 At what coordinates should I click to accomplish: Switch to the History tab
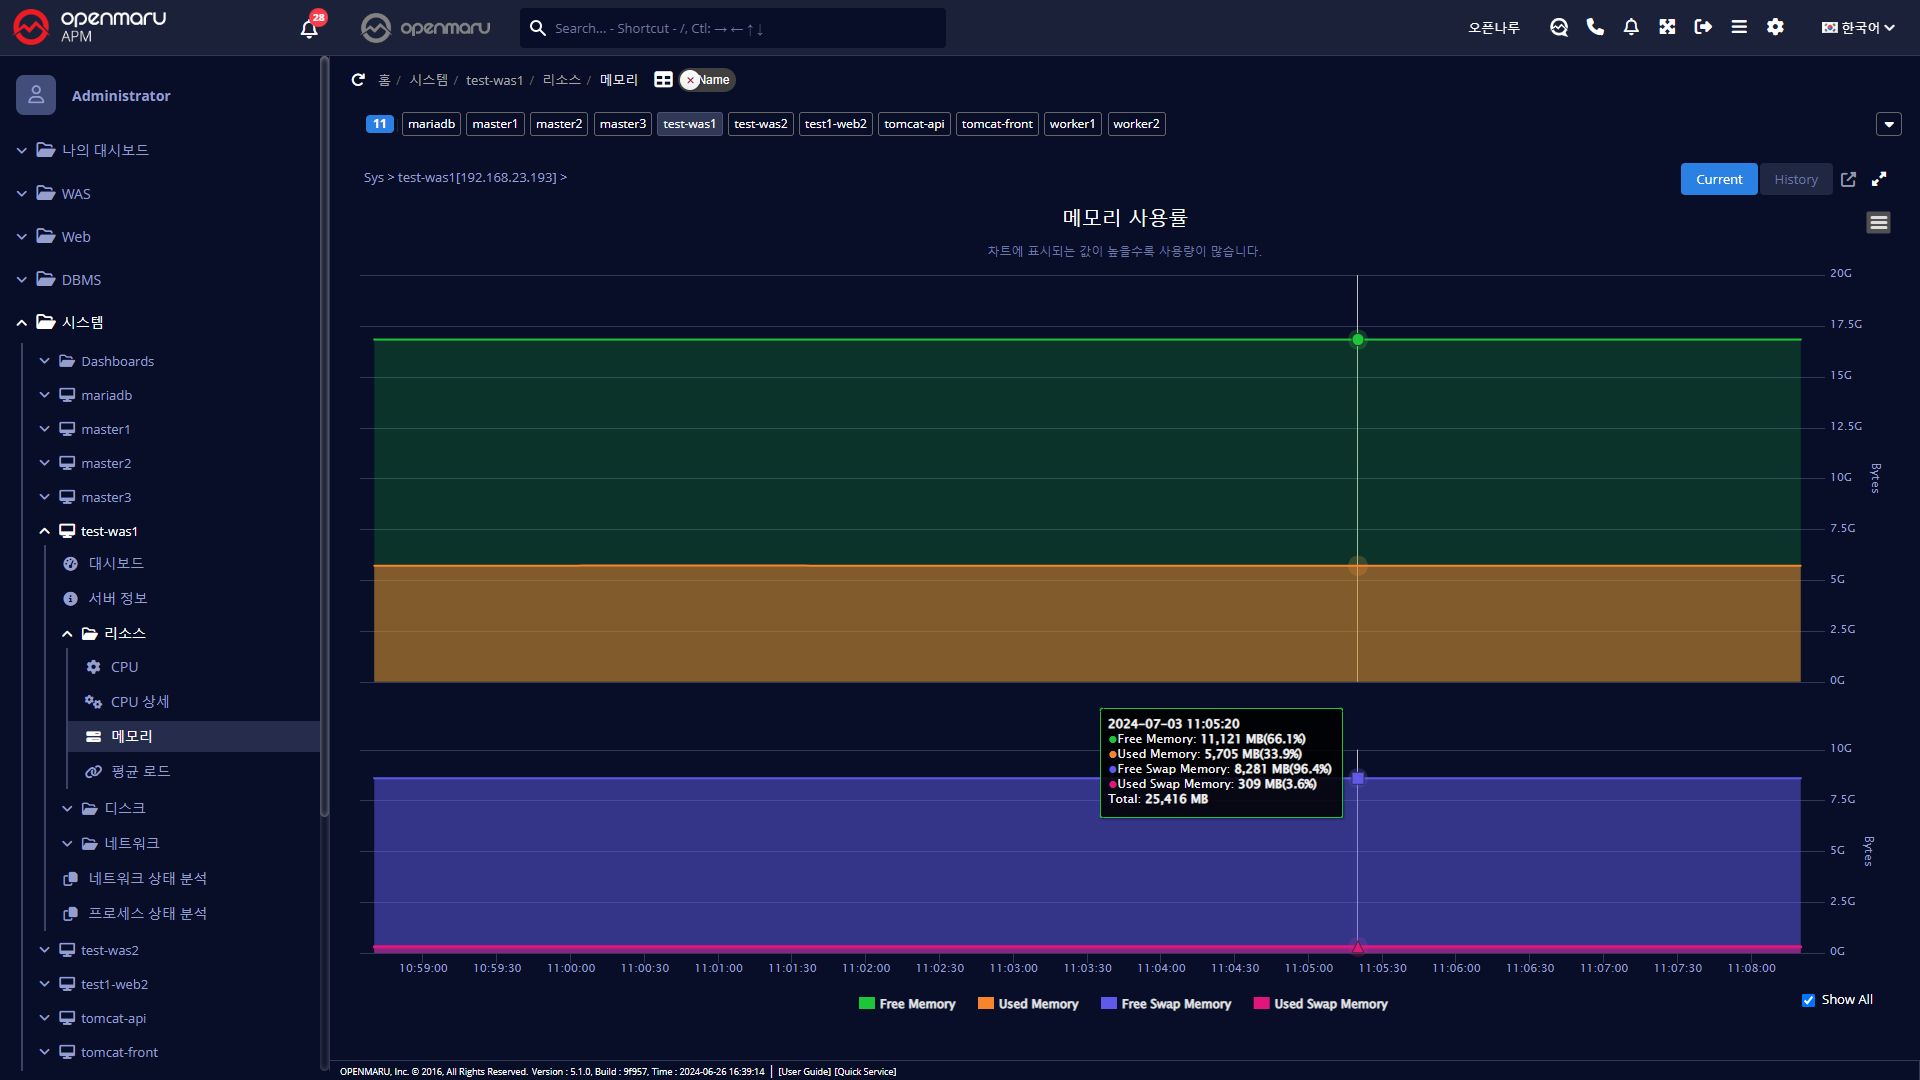1796,180
